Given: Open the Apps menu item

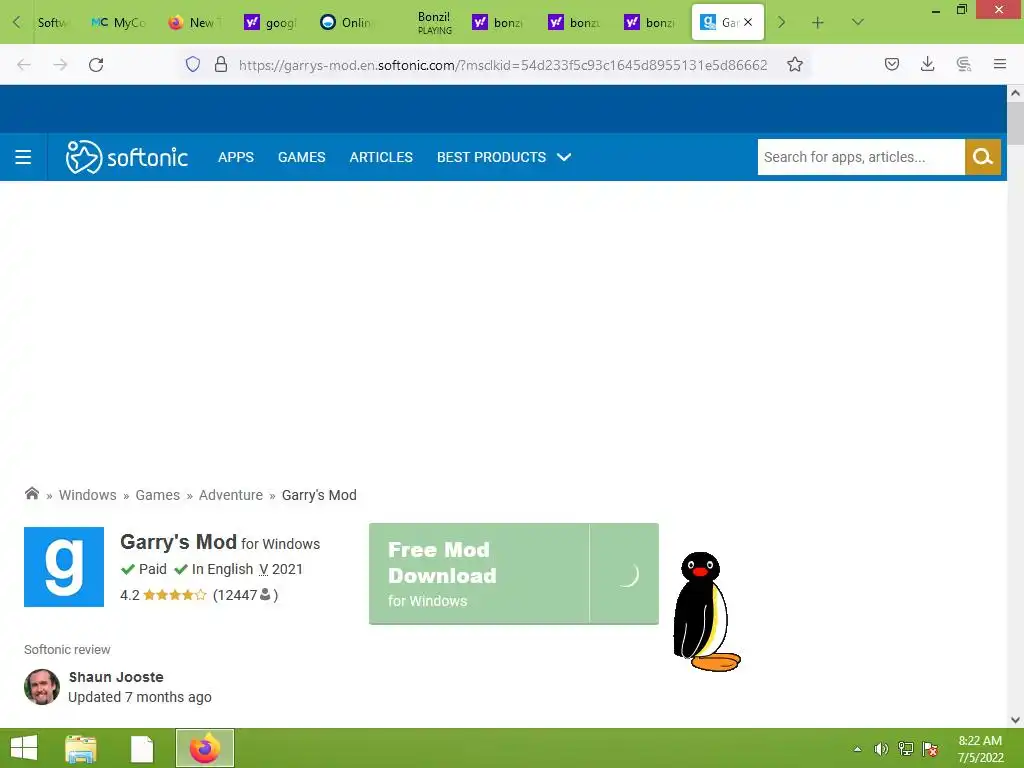Looking at the screenshot, I should click(236, 157).
